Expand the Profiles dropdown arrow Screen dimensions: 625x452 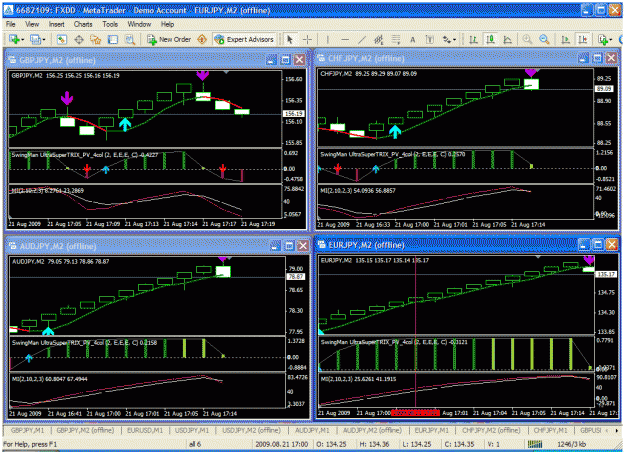point(43,39)
